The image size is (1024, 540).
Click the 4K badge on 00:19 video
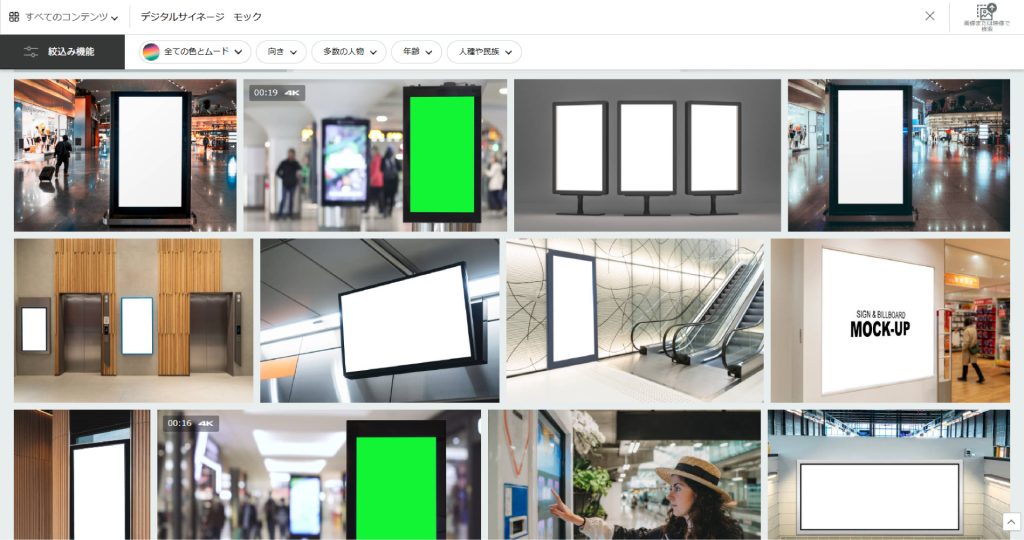(292, 93)
